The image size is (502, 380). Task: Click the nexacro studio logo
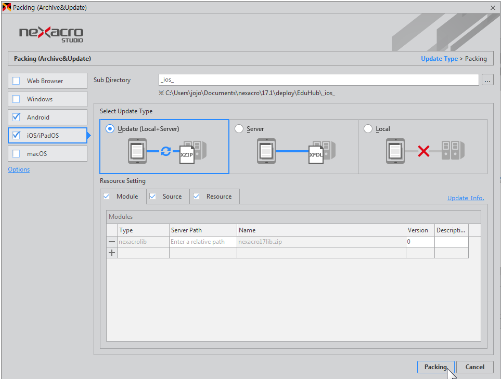[51, 34]
